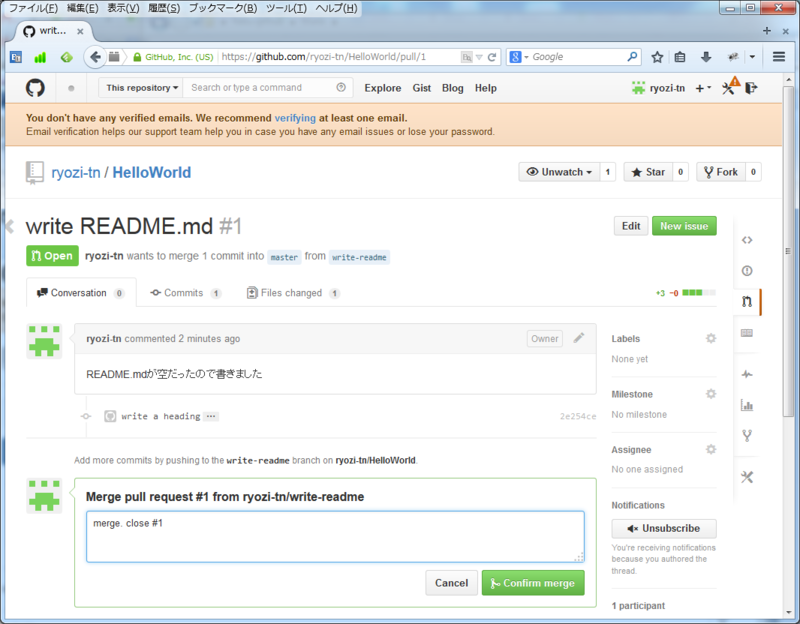Open the Firefox hamburger menu
Image resolution: width=800 pixels, height=624 pixels.
click(x=779, y=57)
